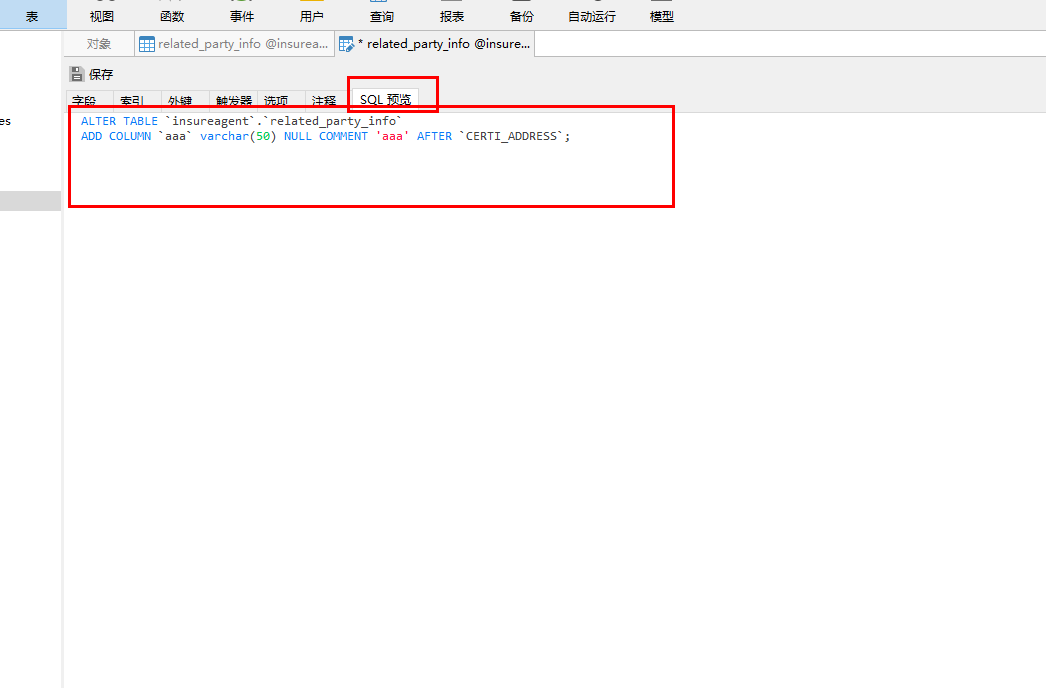Screen dimensions: 1046x688
Task: Switch to the first related_party_info @insurea... tab
Action: click(x=234, y=44)
